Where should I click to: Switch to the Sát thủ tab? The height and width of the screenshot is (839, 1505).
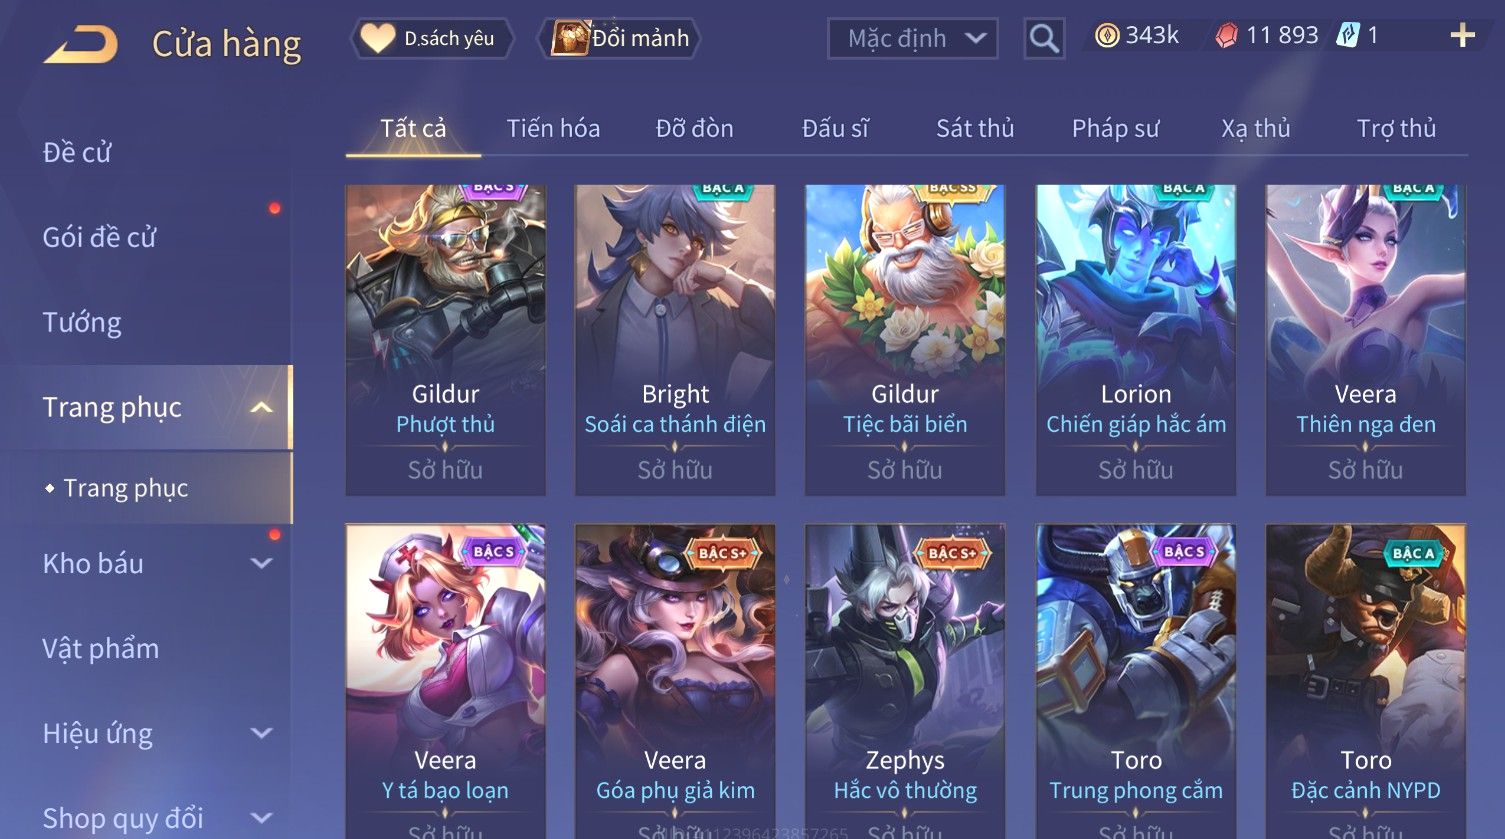tap(975, 128)
